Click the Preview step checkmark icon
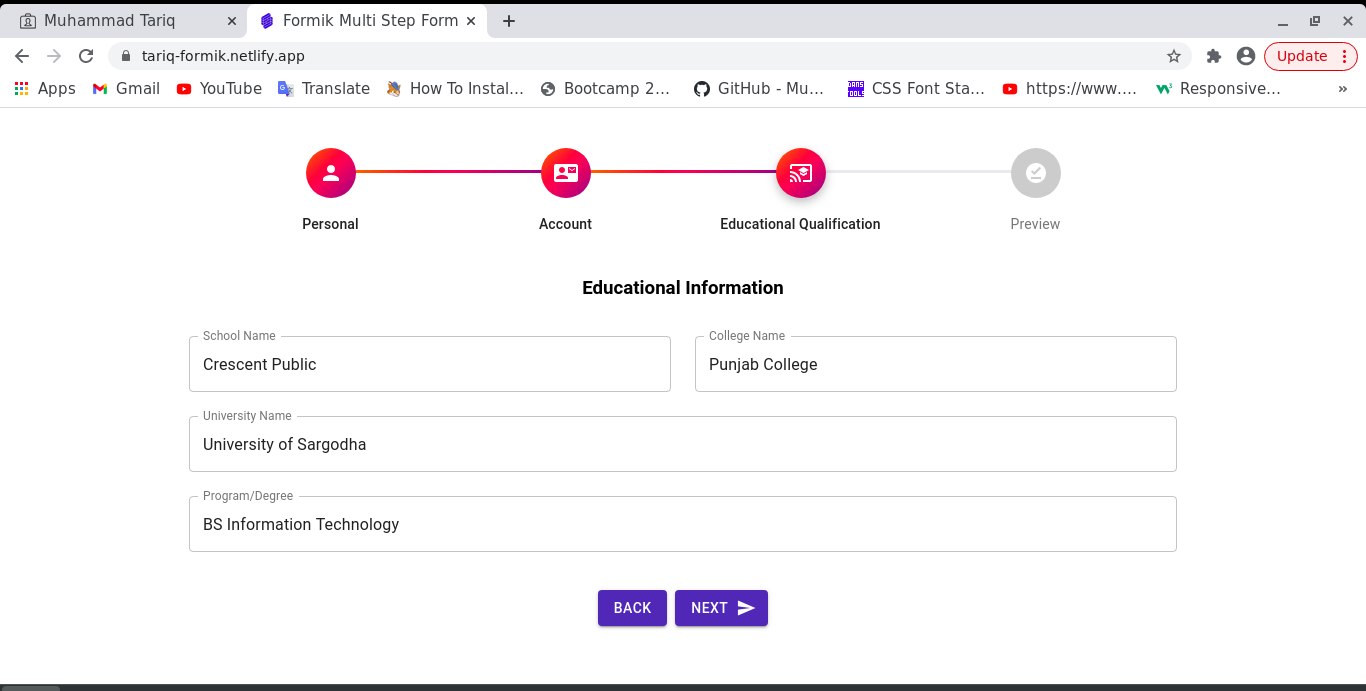Screen dimensions: 1366x691 [x=1035, y=173]
